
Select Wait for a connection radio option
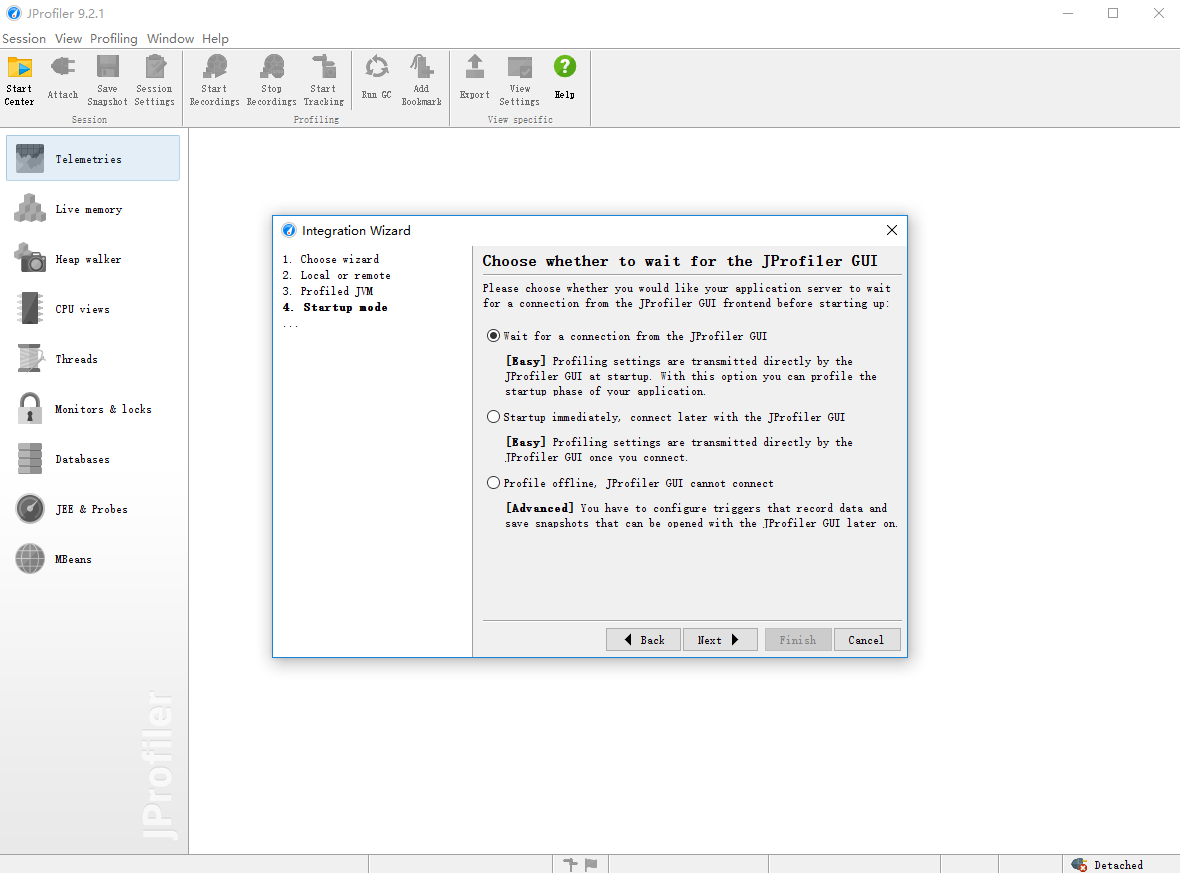point(494,336)
